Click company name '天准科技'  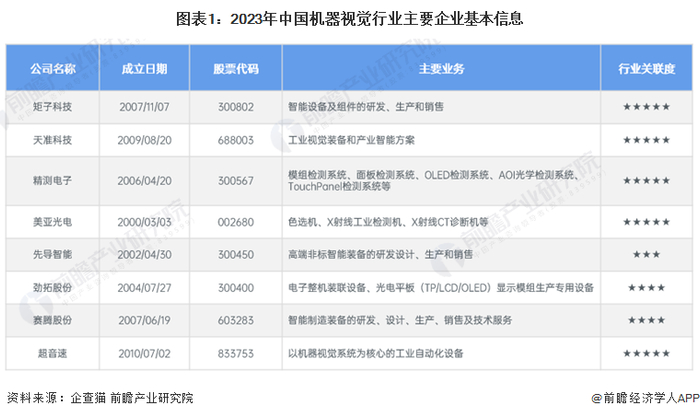click(x=53, y=140)
